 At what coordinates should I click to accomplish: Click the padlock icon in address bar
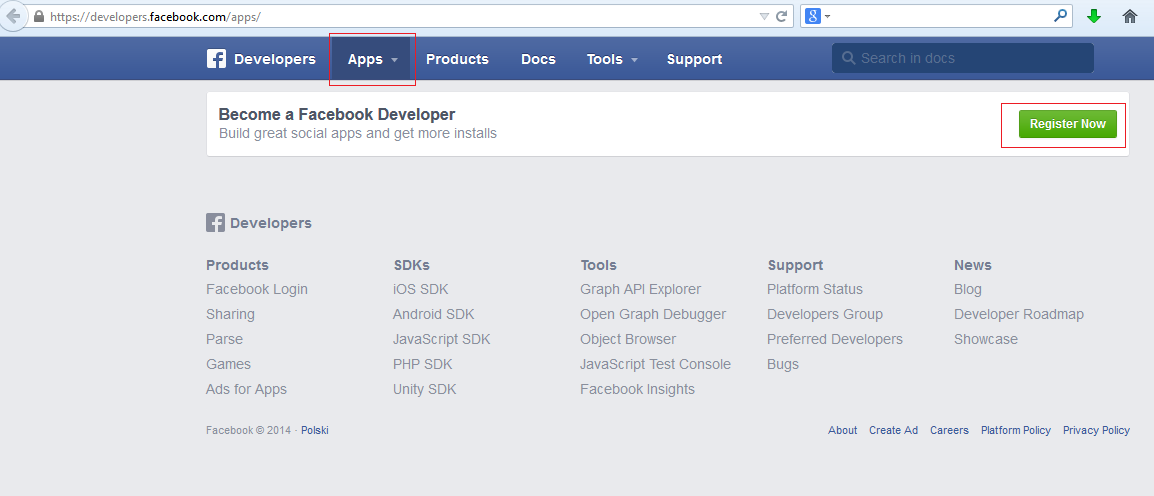click(x=39, y=15)
